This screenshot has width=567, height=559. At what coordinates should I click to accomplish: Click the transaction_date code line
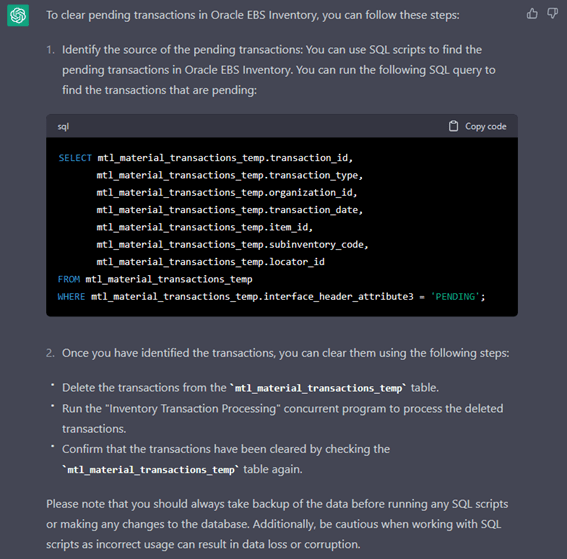(229, 210)
